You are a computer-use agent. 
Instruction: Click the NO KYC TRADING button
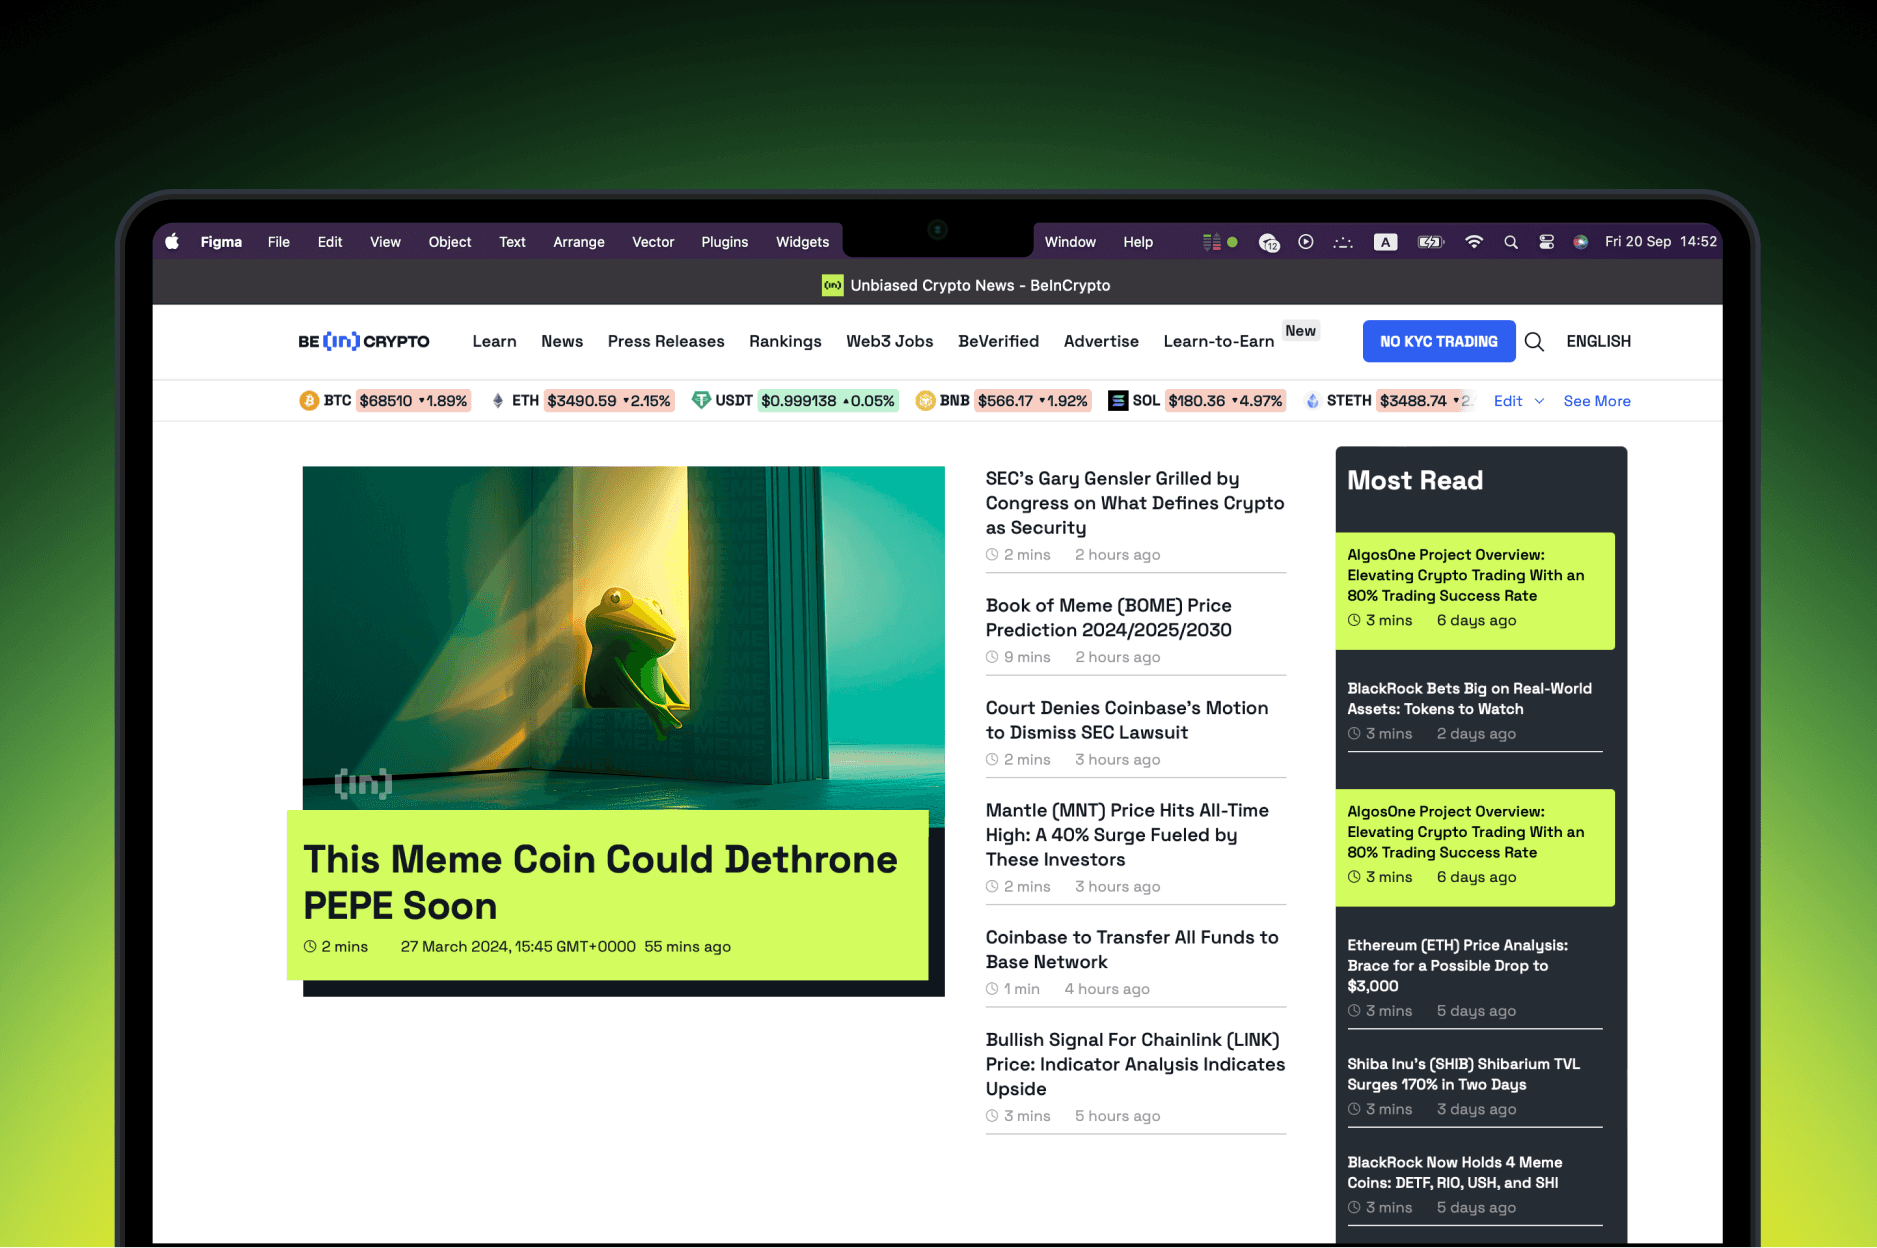click(x=1439, y=341)
